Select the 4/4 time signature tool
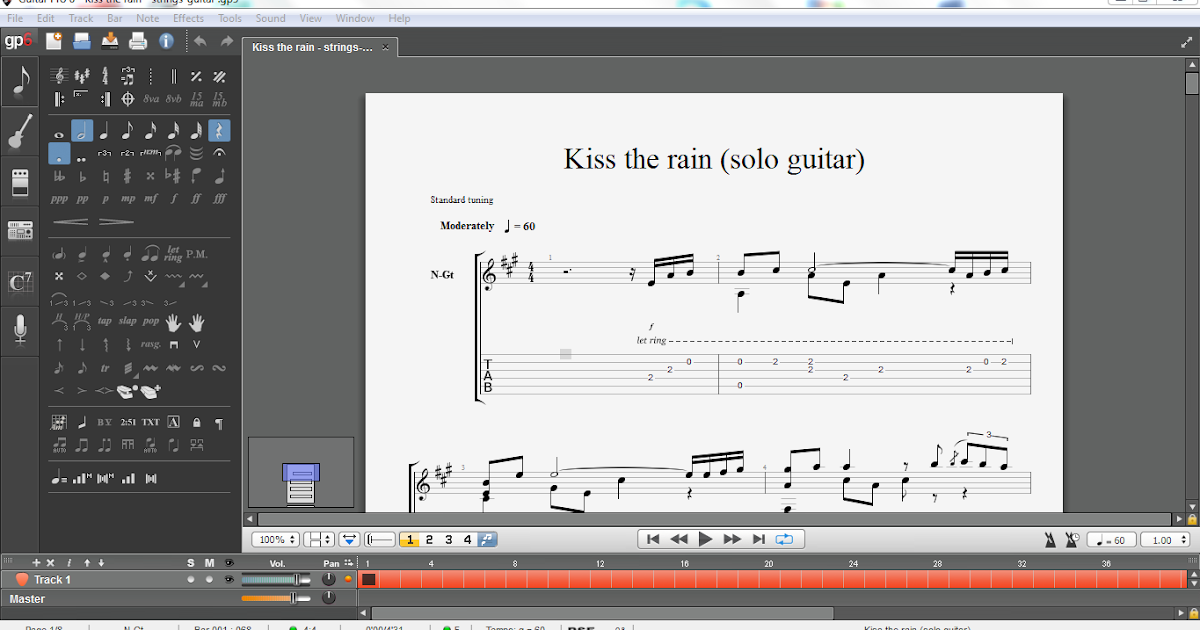Screen dimensions: 1200x630 (105, 76)
